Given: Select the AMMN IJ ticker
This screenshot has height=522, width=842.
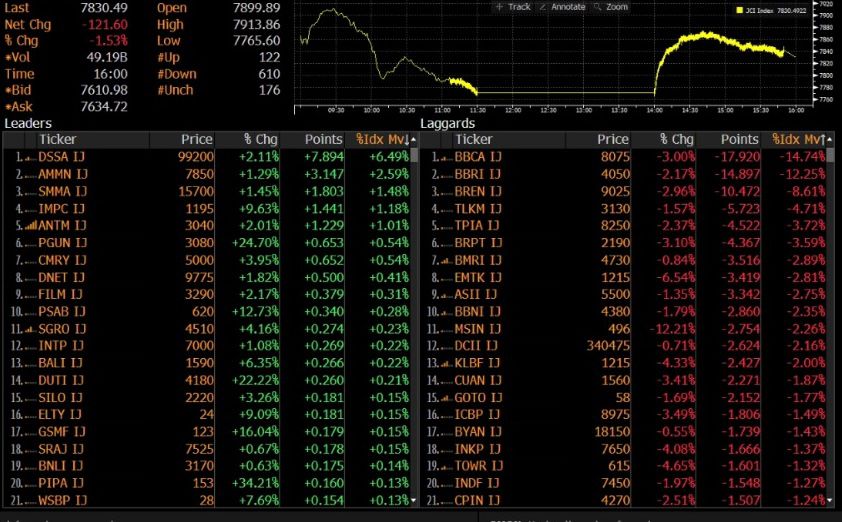Looking at the screenshot, I should pyautogui.click(x=62, y=174).
